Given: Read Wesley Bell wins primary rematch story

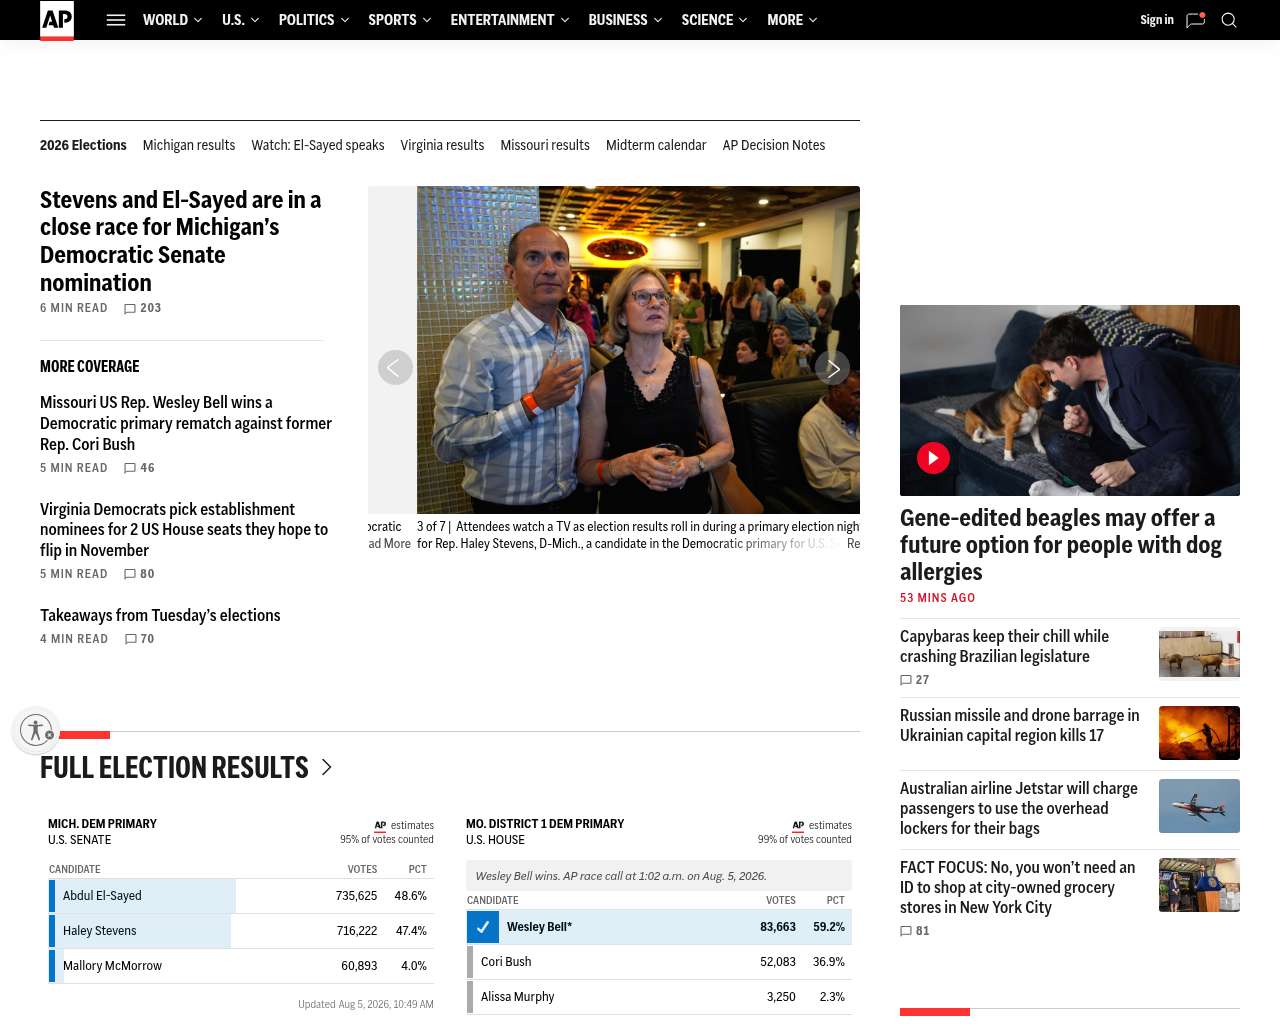Looking at the screenshot, I should coord(186,423).
